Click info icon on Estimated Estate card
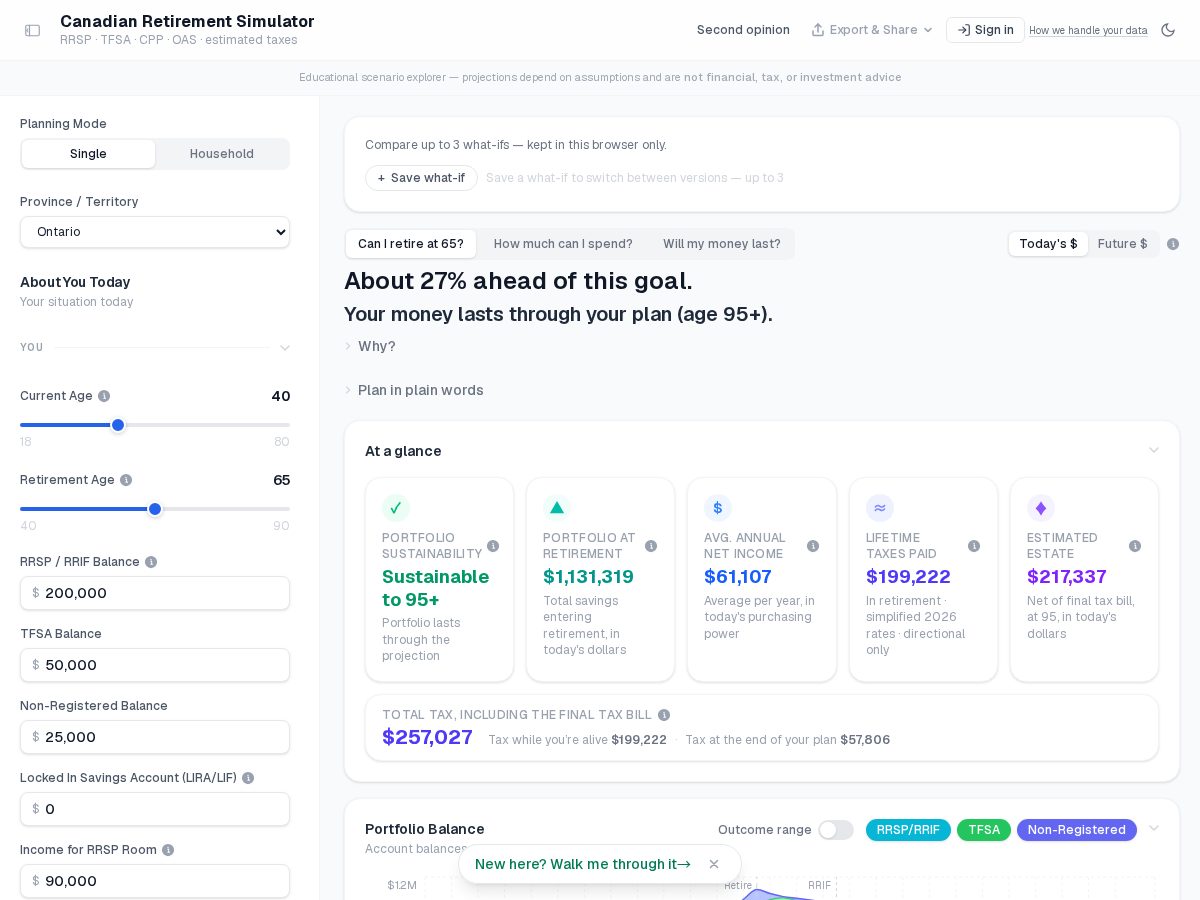Screen dimensions: 1200x900 point(1135,546)
